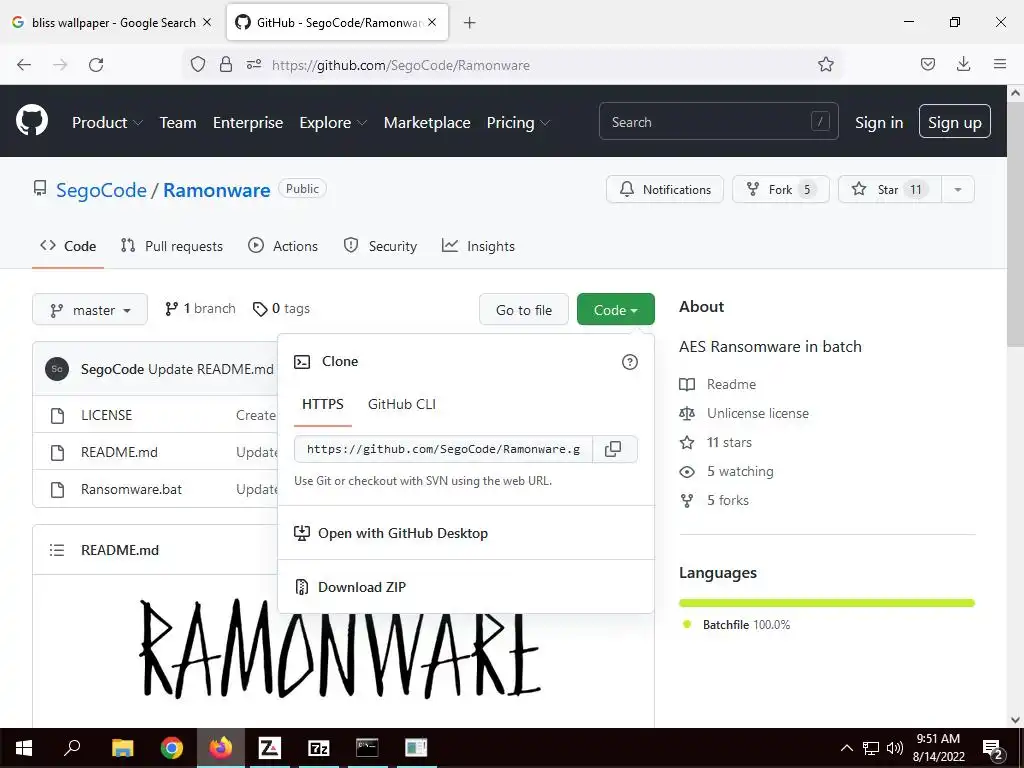Click the SegoCode avatar in commit row

(57, 369)
